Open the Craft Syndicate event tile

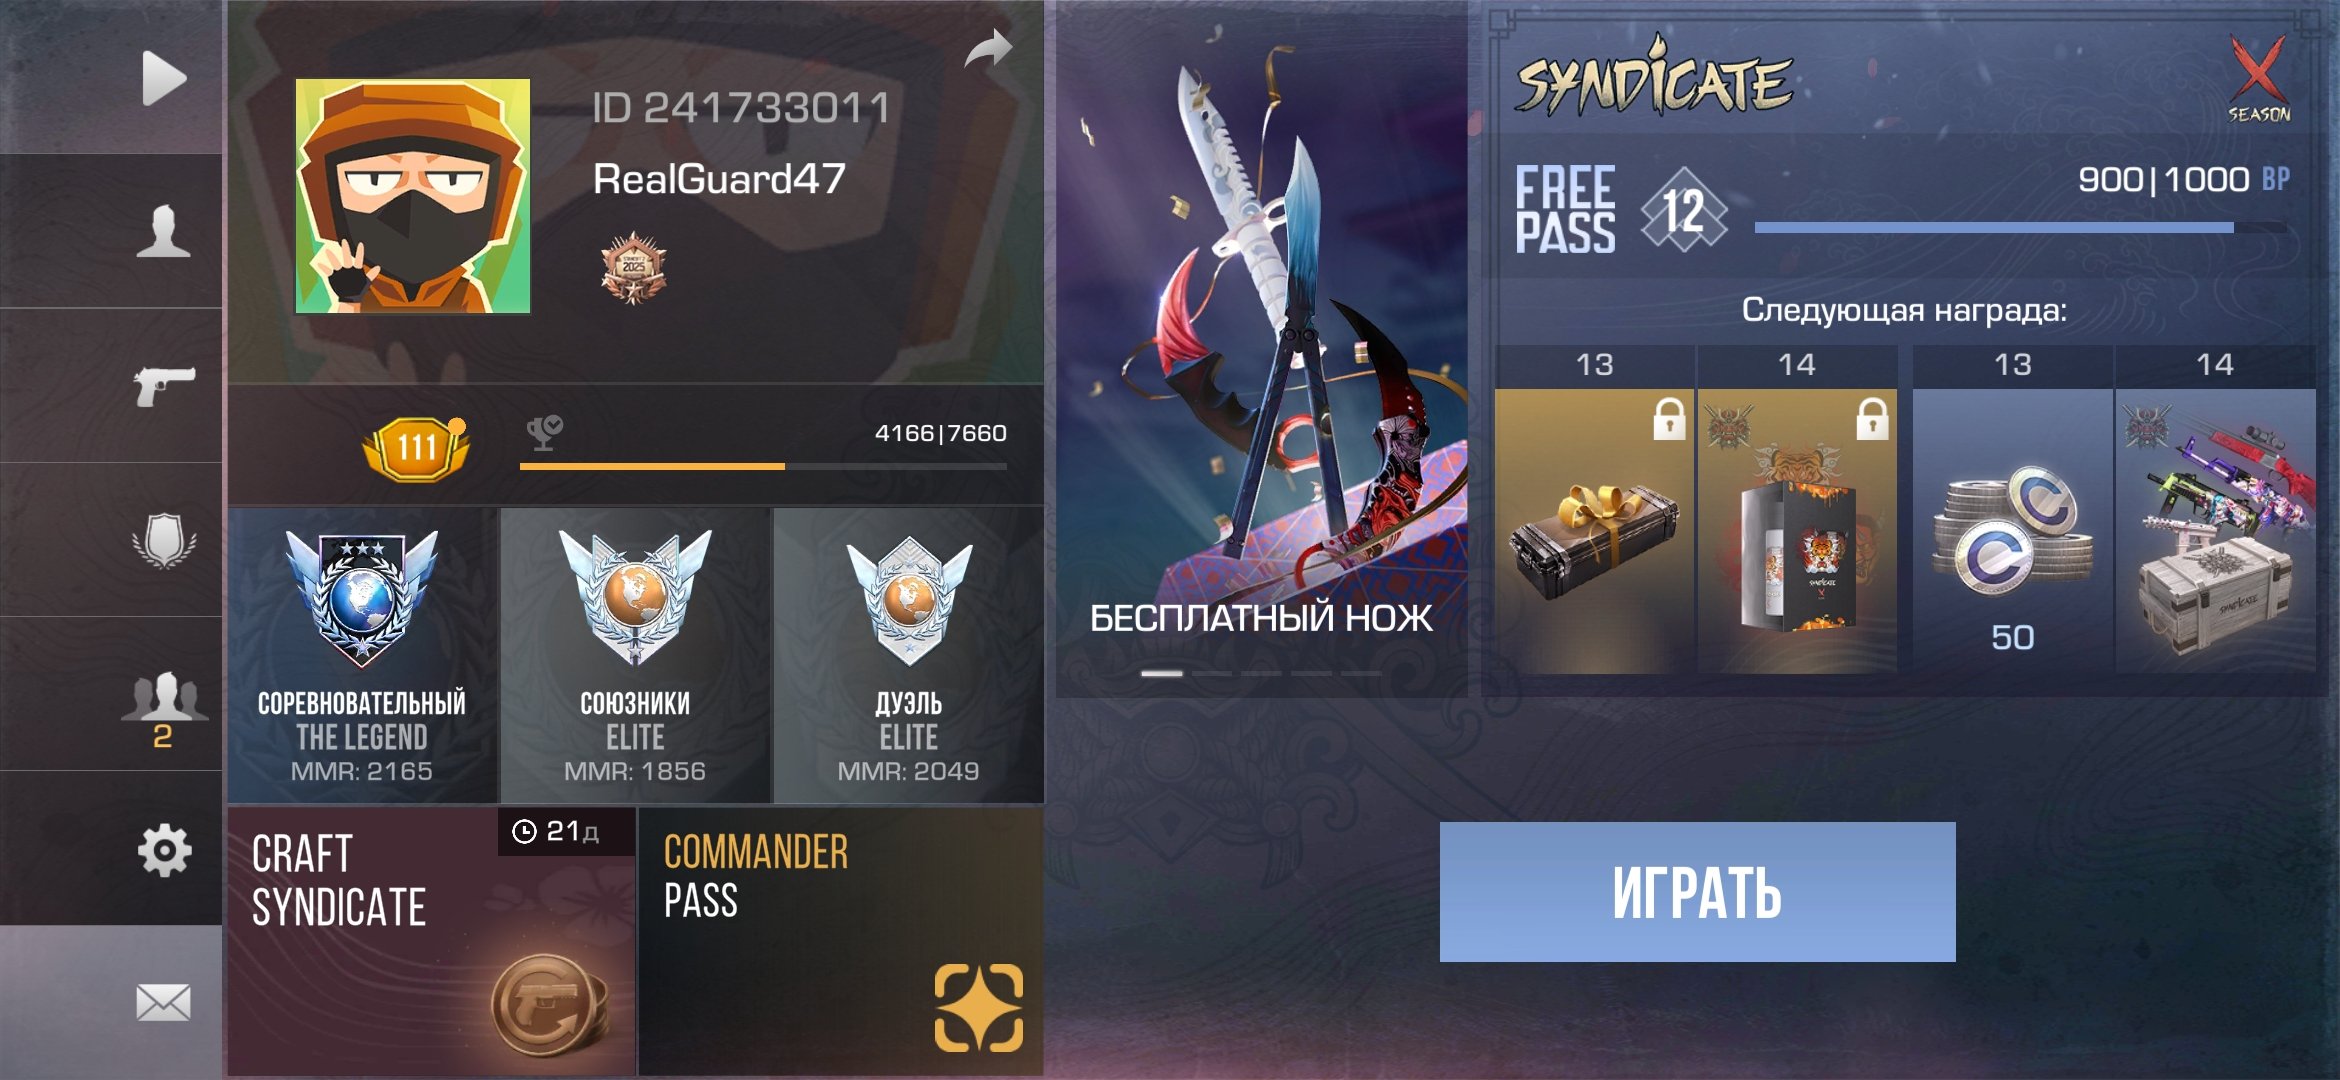coord(431,941)
